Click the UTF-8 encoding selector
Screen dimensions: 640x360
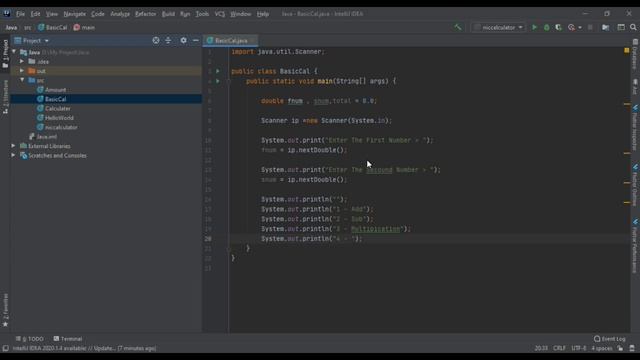coord(578,348)
